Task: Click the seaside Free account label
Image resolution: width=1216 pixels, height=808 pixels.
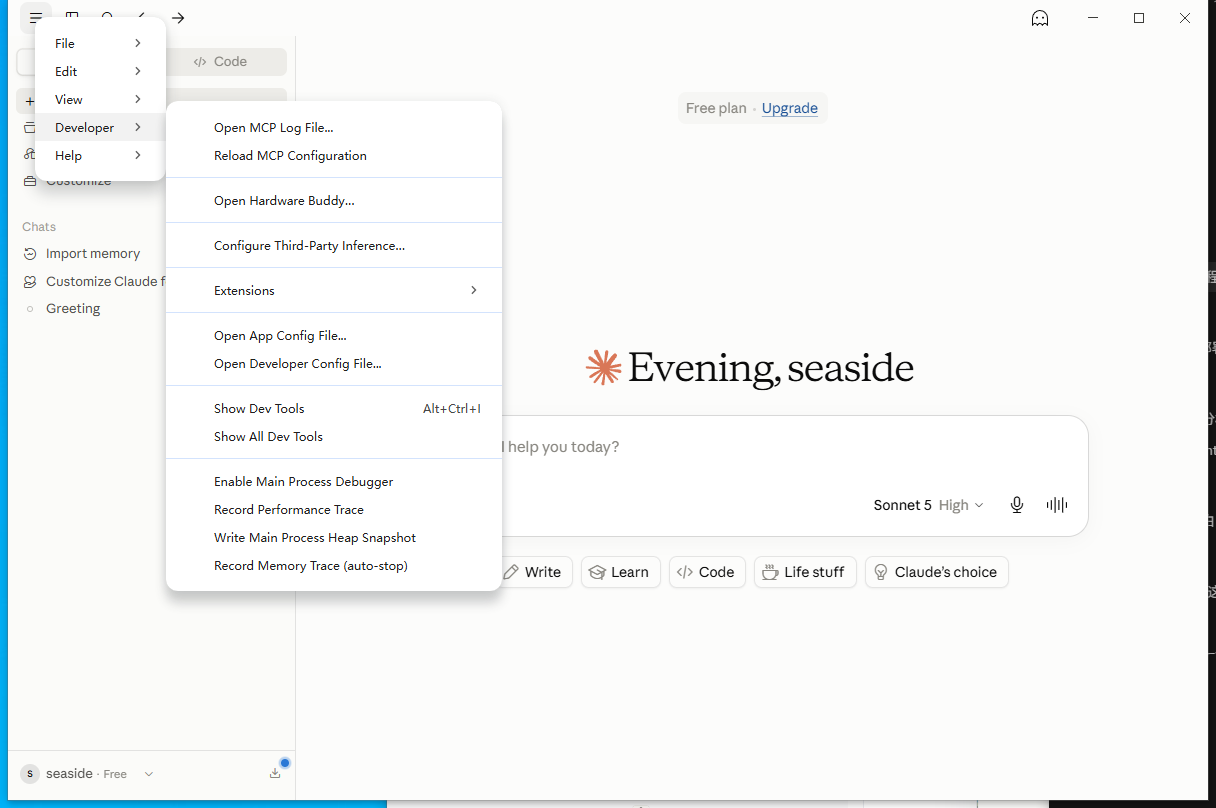Action: (86, 774)
